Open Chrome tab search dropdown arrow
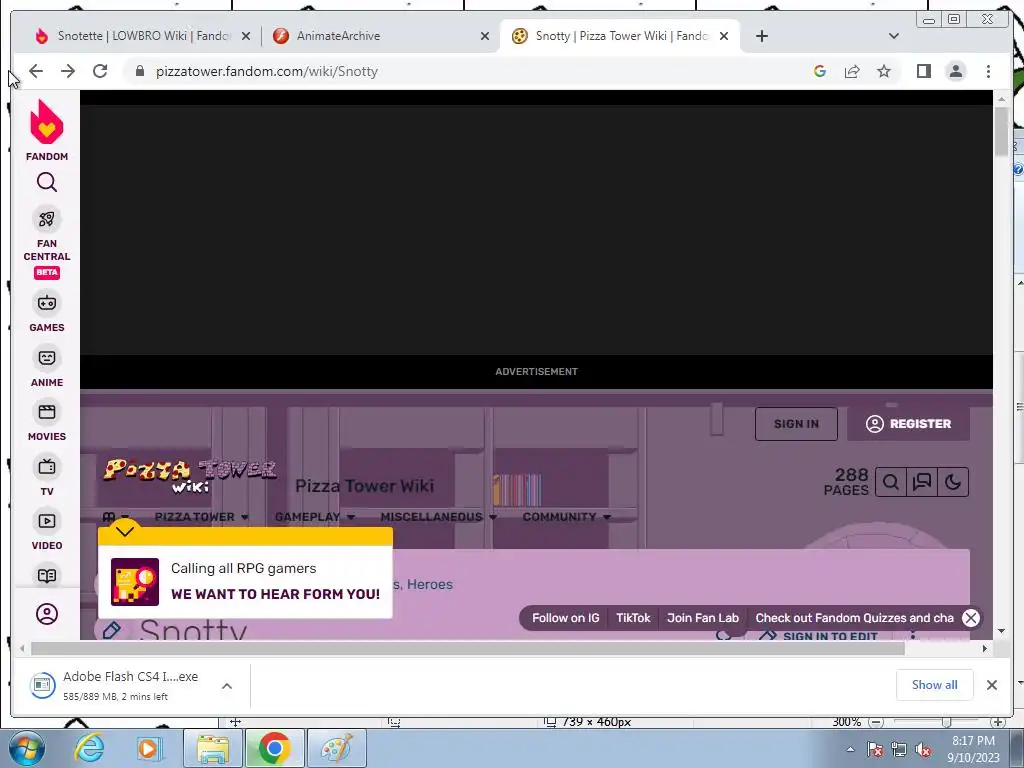The height and width of the screenshot is (768, 1024). (893, 36)
